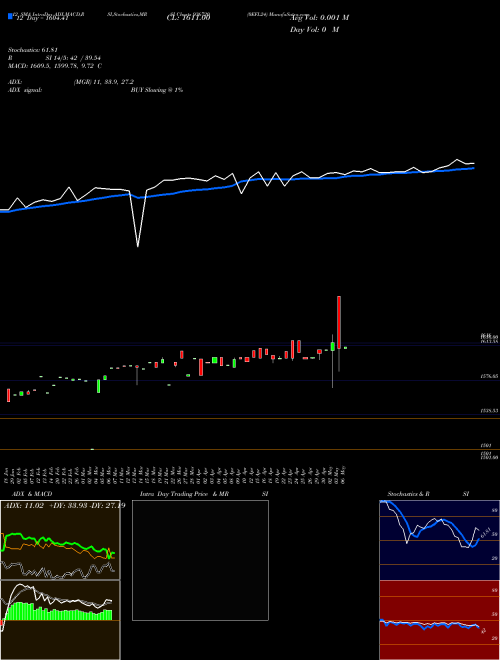Click the 1576.65 price axis label

tap(489, 376)
